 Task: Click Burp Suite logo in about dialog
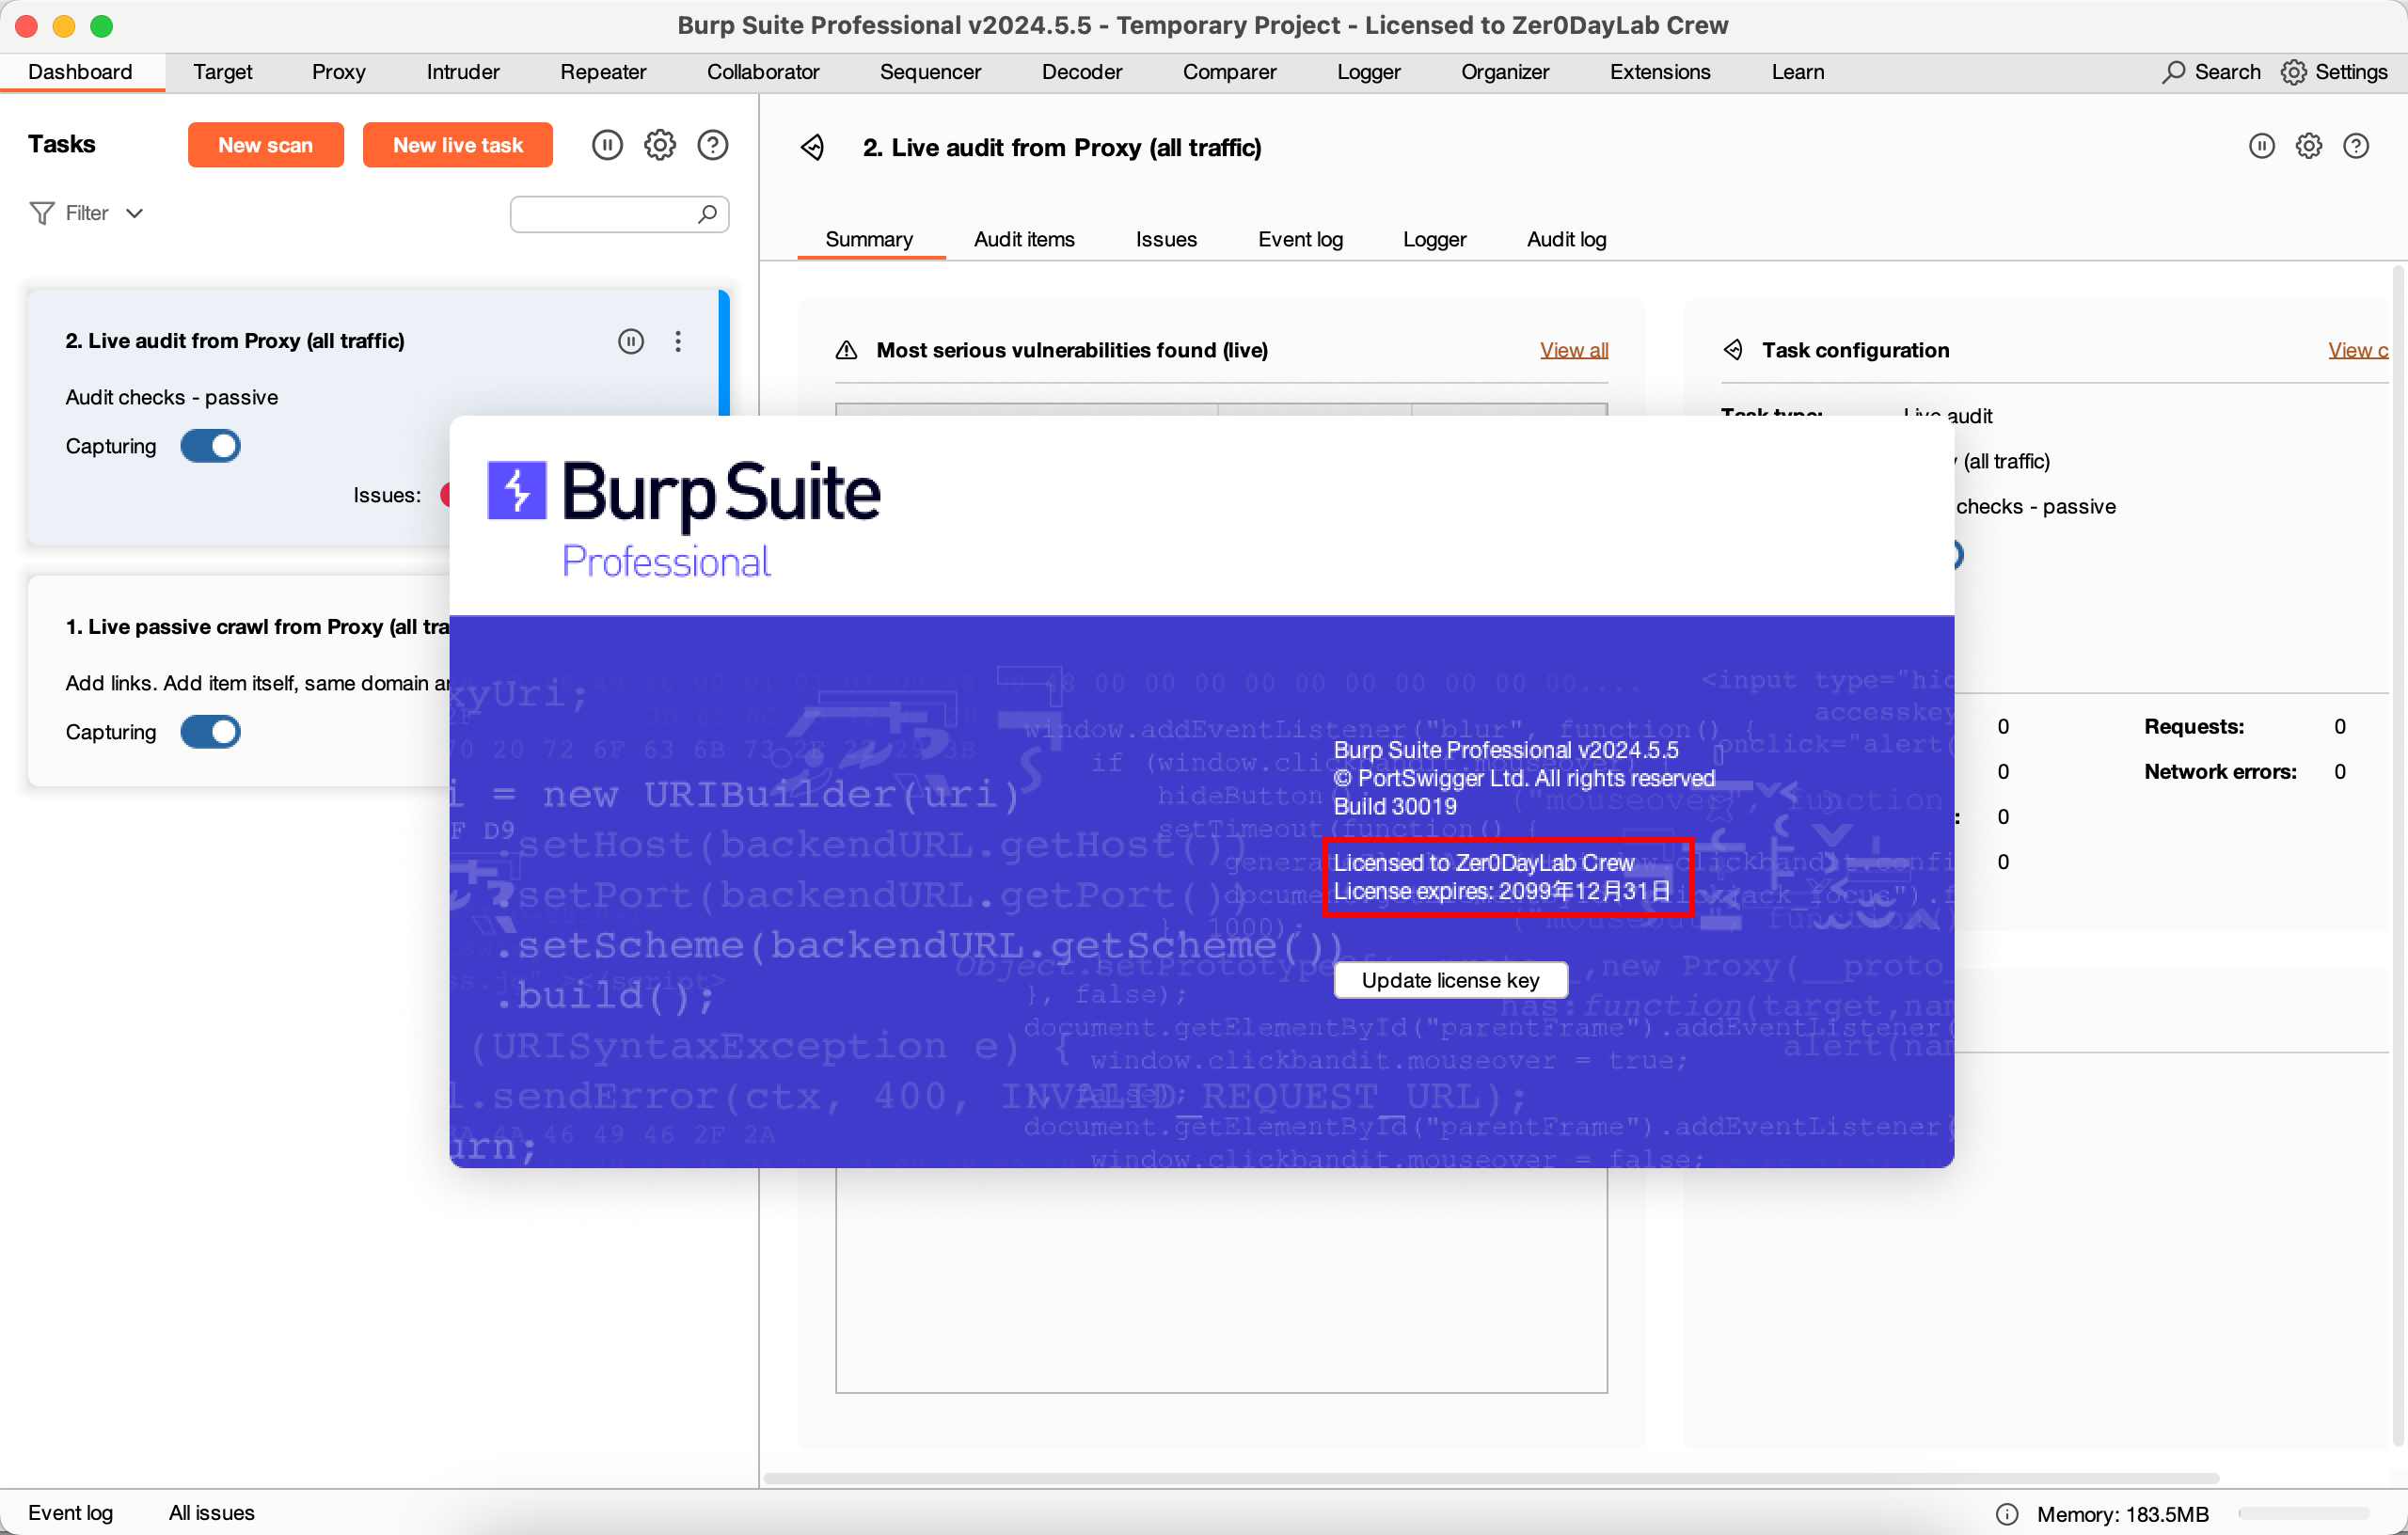coord(683,519)
